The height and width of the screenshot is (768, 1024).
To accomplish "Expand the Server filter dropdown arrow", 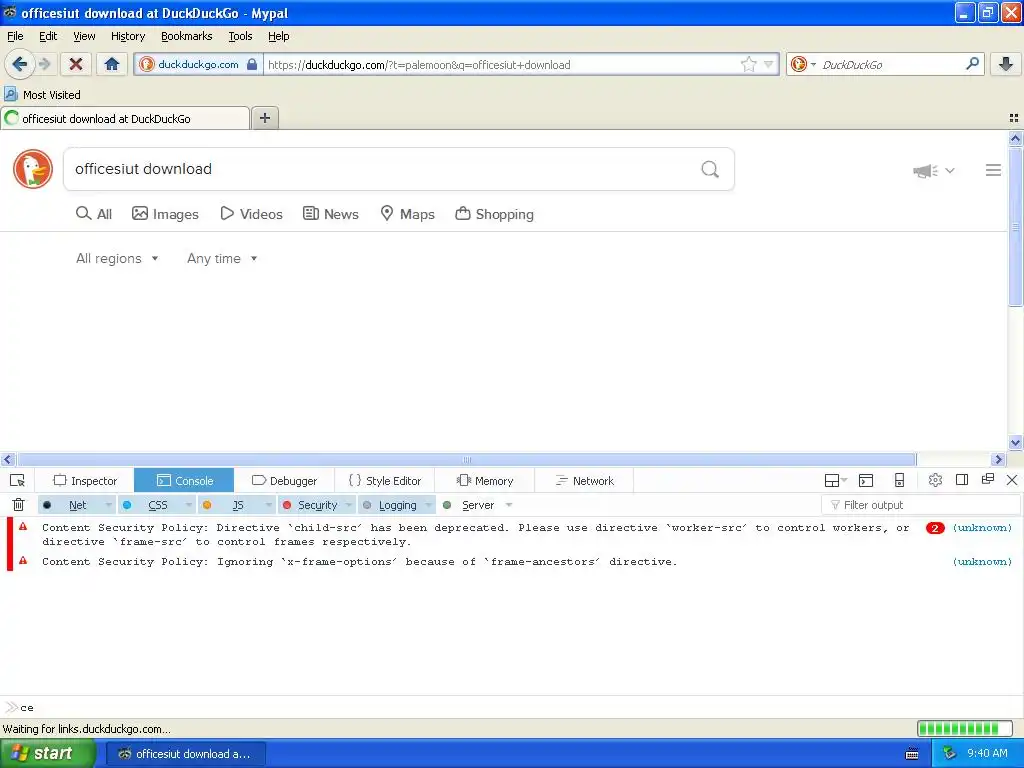I will coord(509,505).
